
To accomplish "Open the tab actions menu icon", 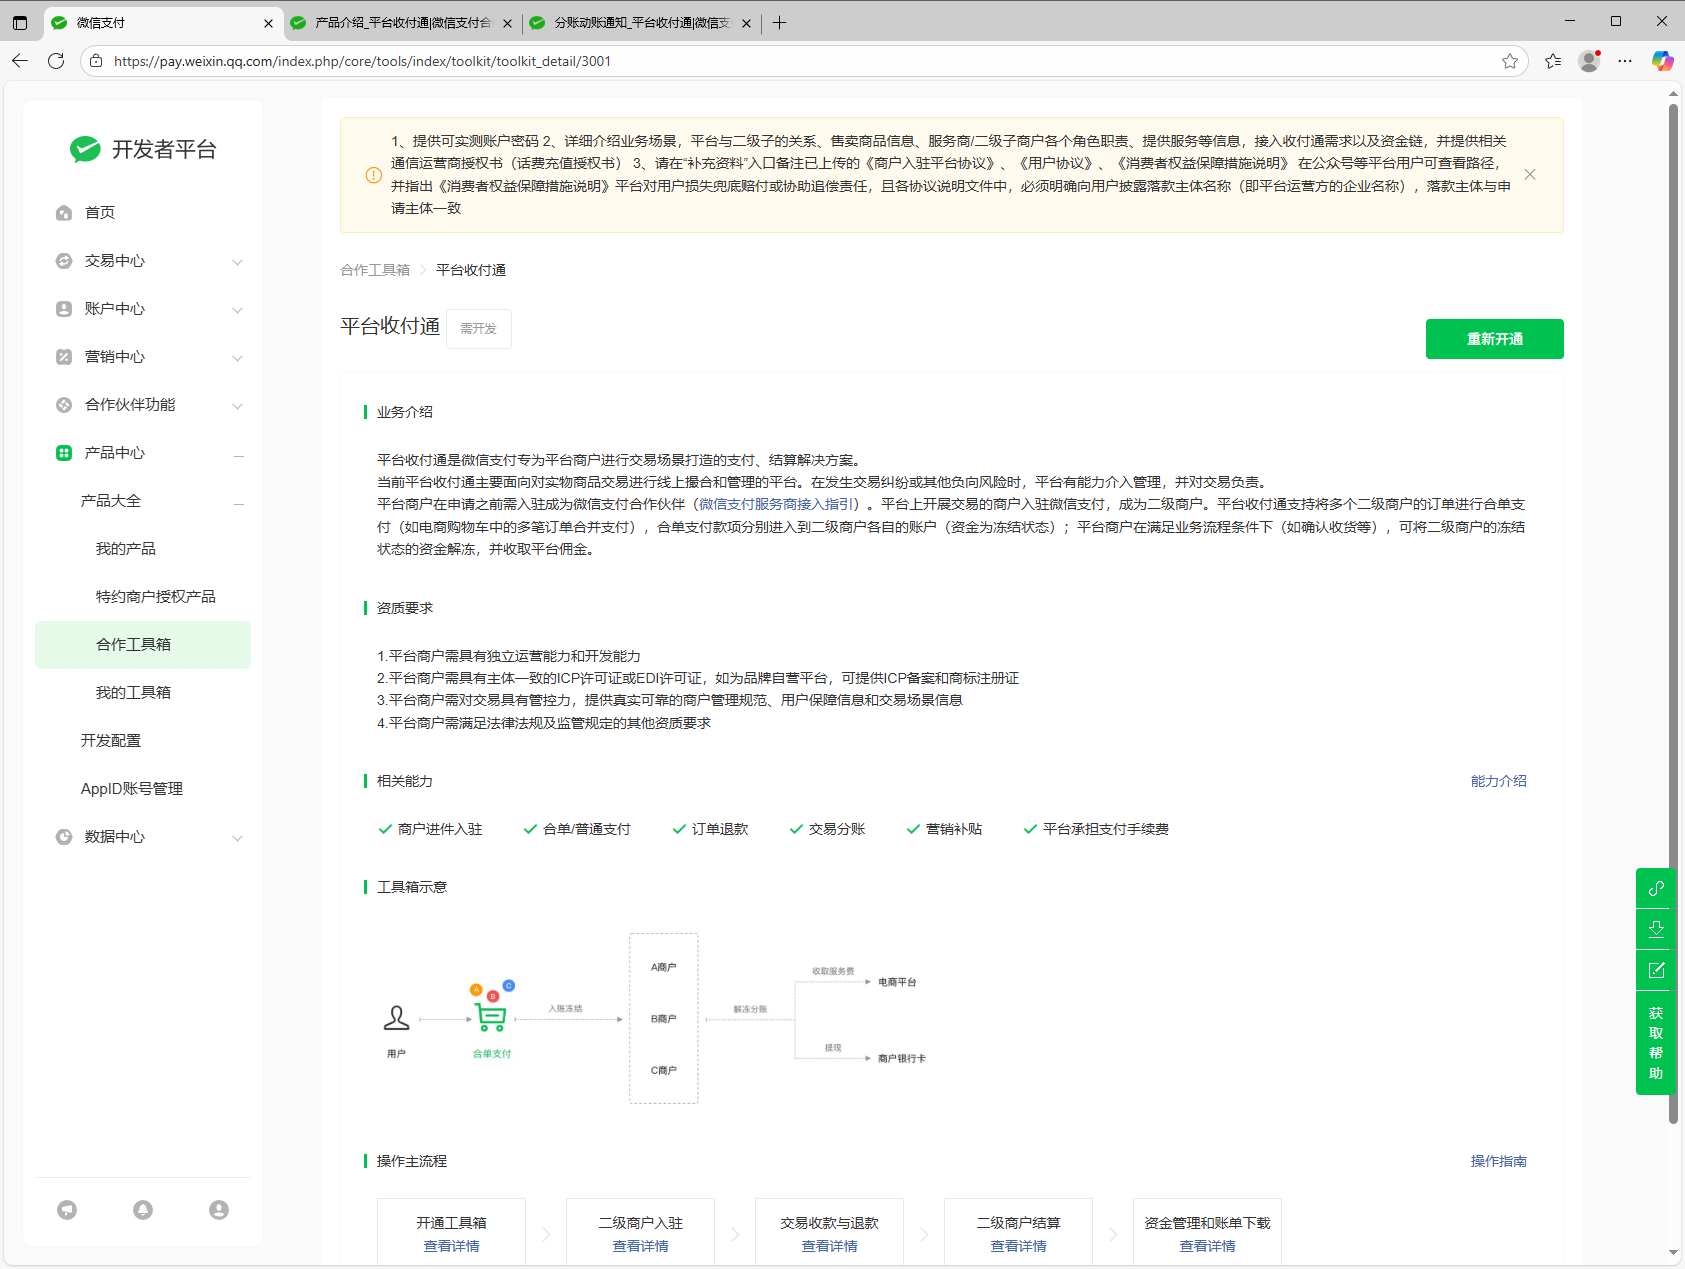I will (20, 22).
